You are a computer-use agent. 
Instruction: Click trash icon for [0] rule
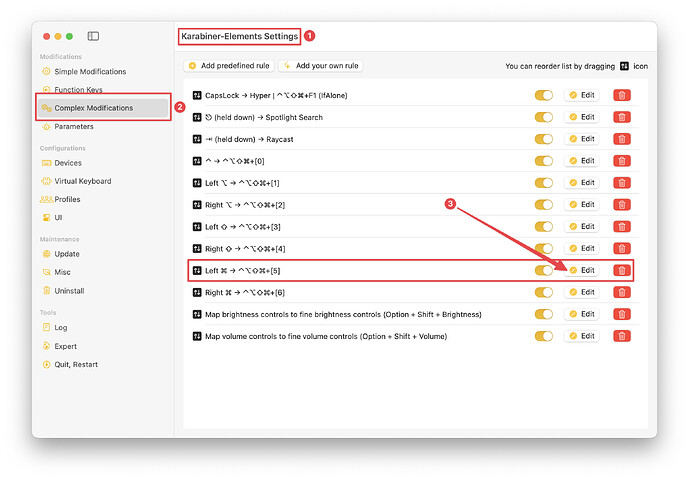622,161
